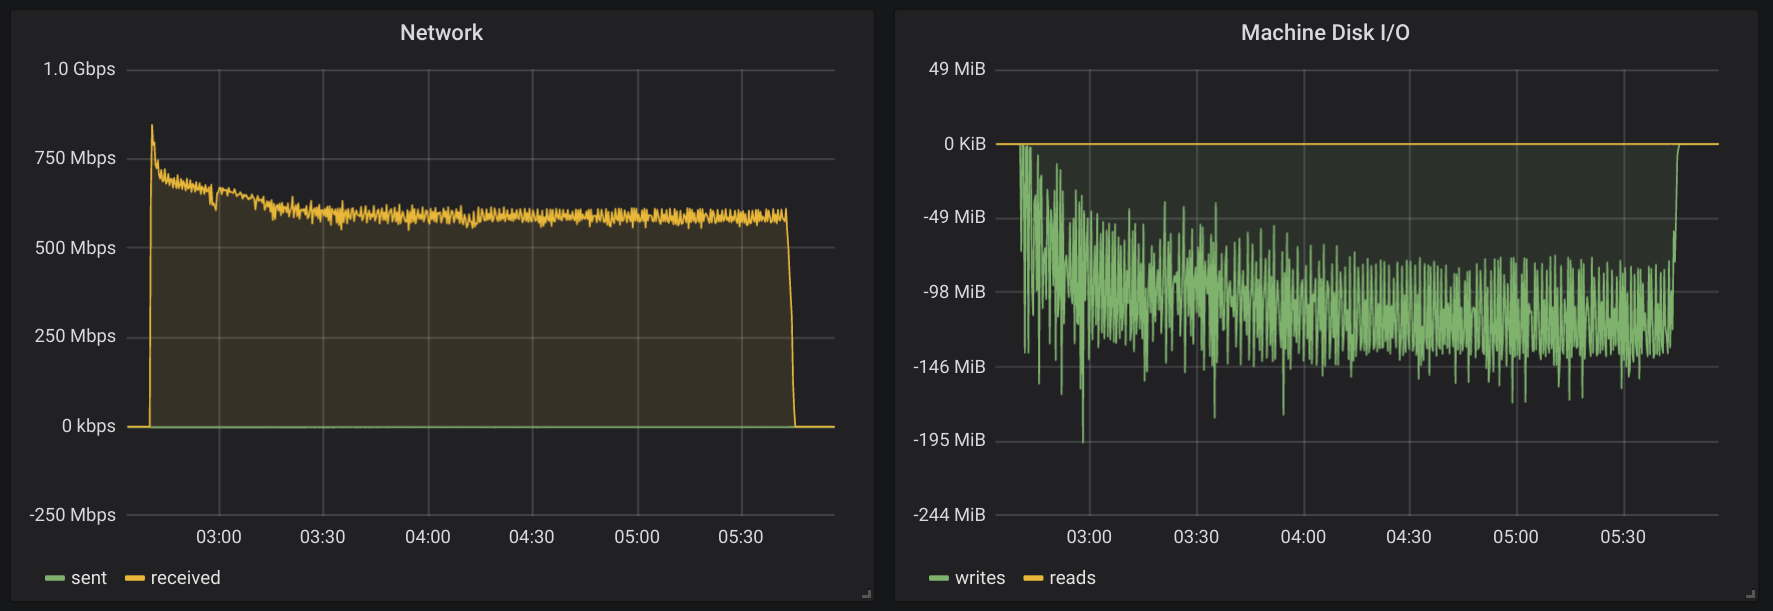This screenshot has width=1773, height=611.
Task: Toggle the reads series in Disk I/O legend
Action: click(1072, 578)
